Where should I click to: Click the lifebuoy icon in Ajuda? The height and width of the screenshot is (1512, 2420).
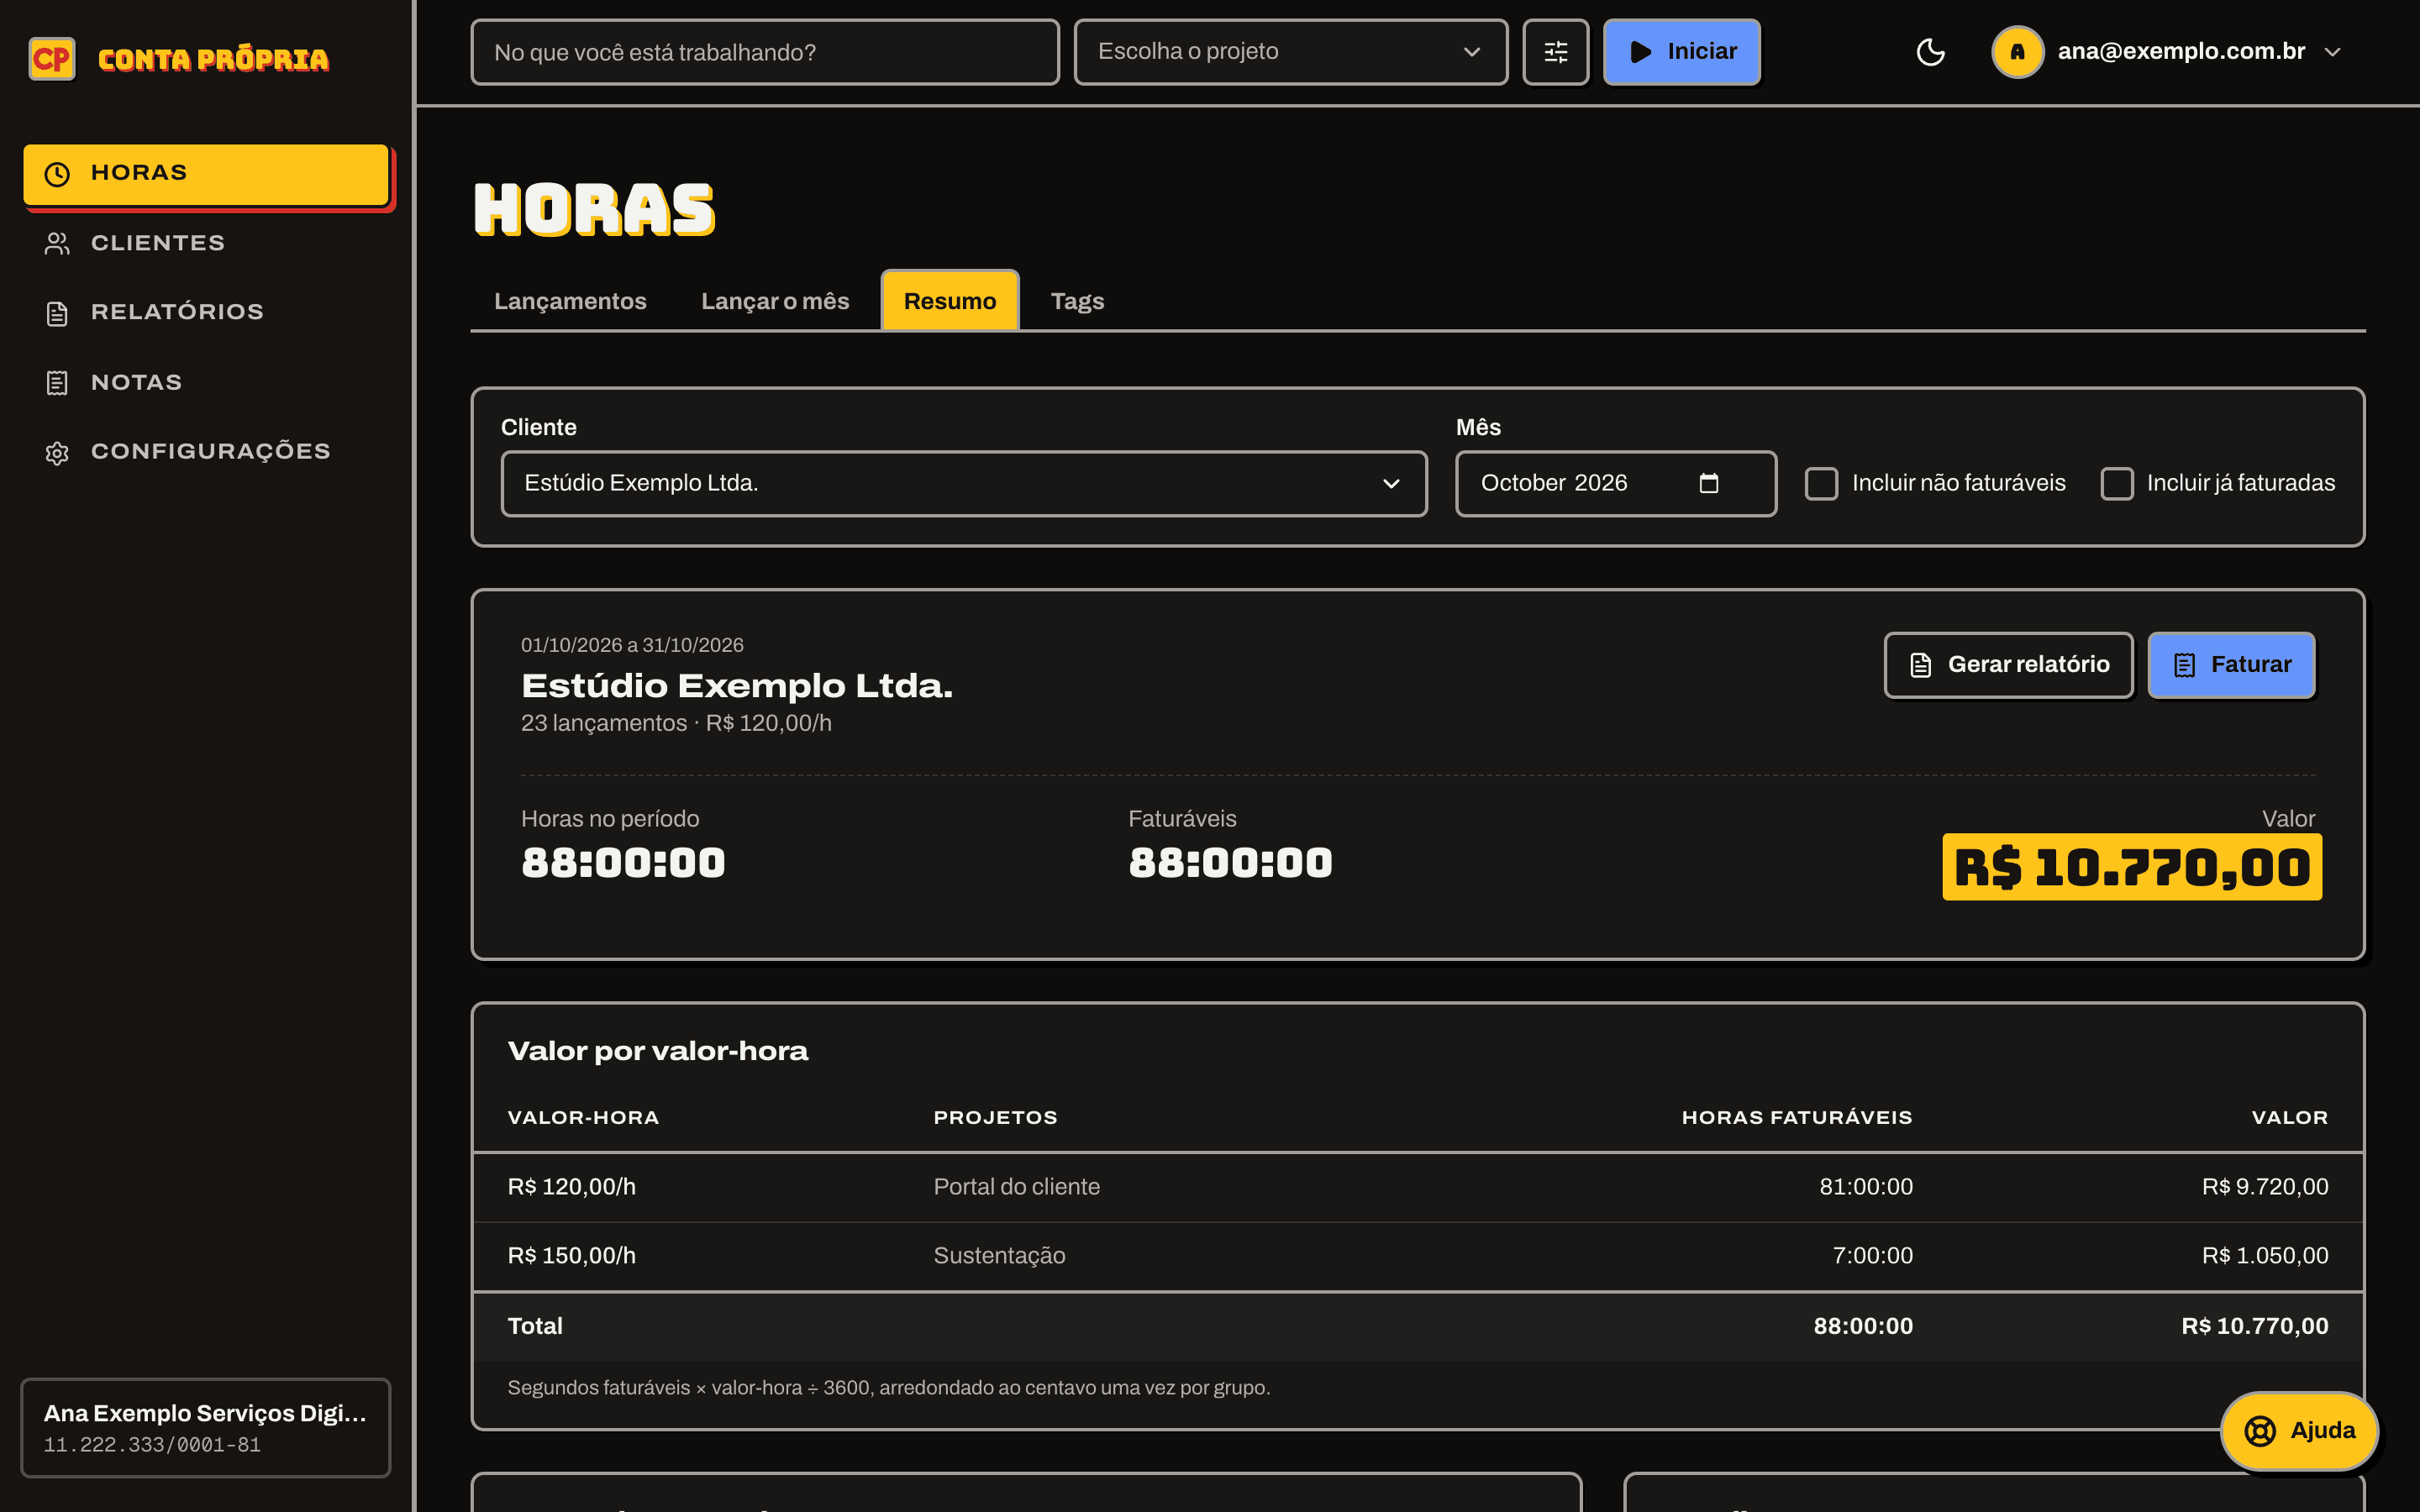2260,1430
